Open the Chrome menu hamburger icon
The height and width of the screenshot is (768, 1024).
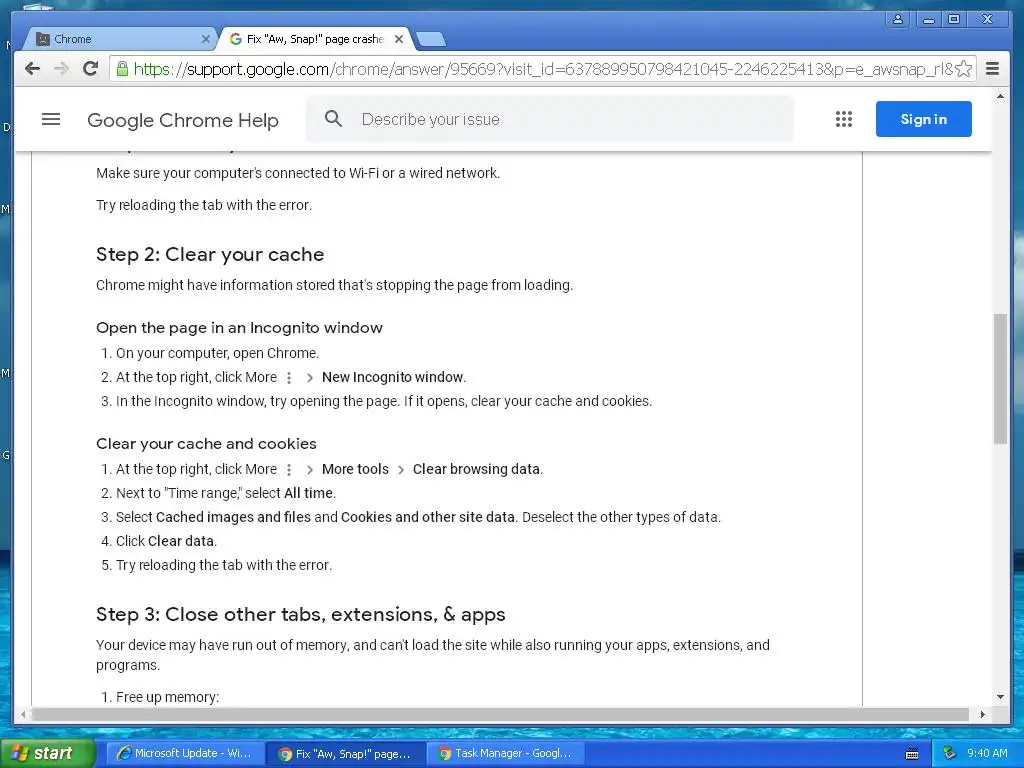(992, 69)
